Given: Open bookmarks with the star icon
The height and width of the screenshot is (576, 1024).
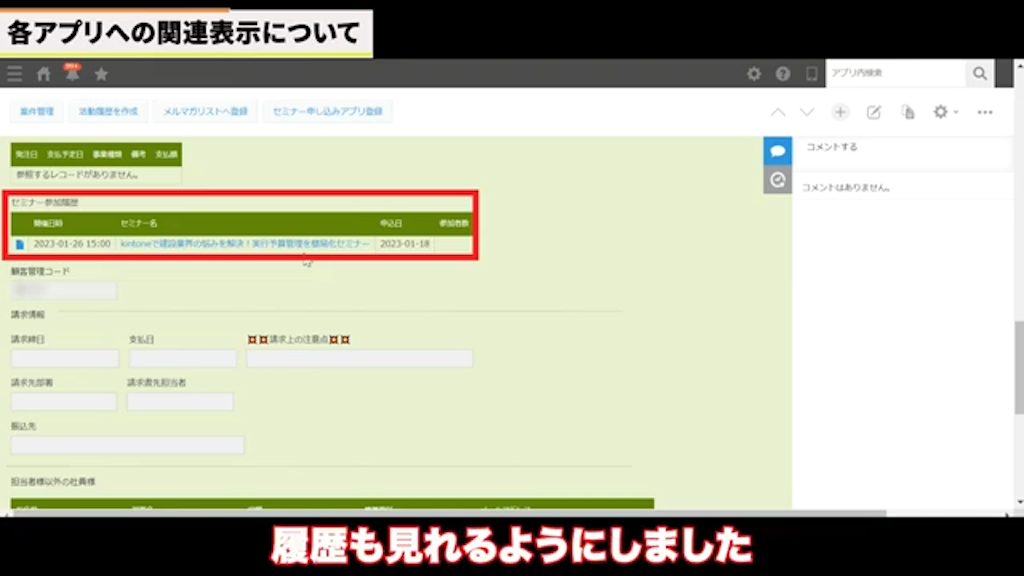Looking at the screenshot, I should click(x=101, y=74).
